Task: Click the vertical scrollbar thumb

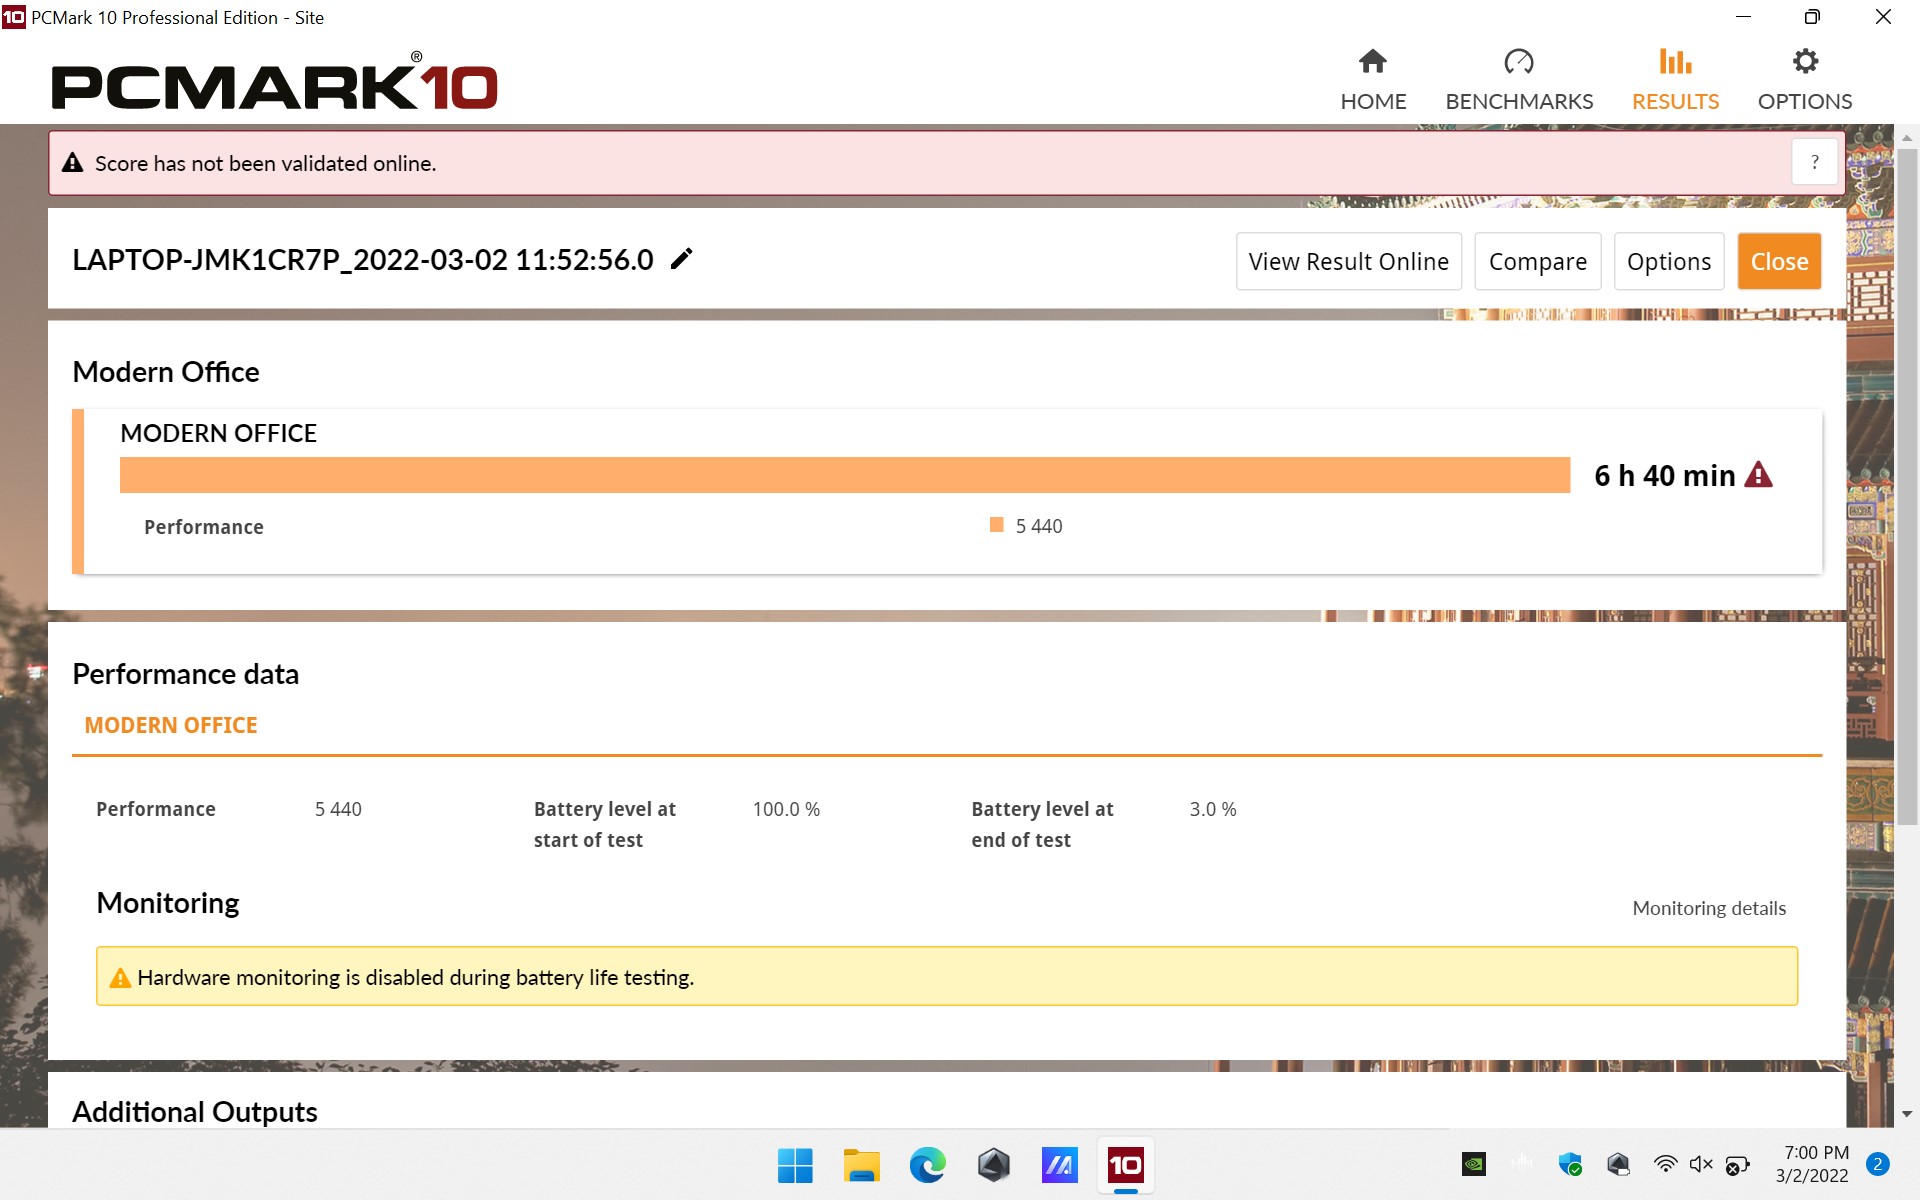Action: tap(1907, 487)
